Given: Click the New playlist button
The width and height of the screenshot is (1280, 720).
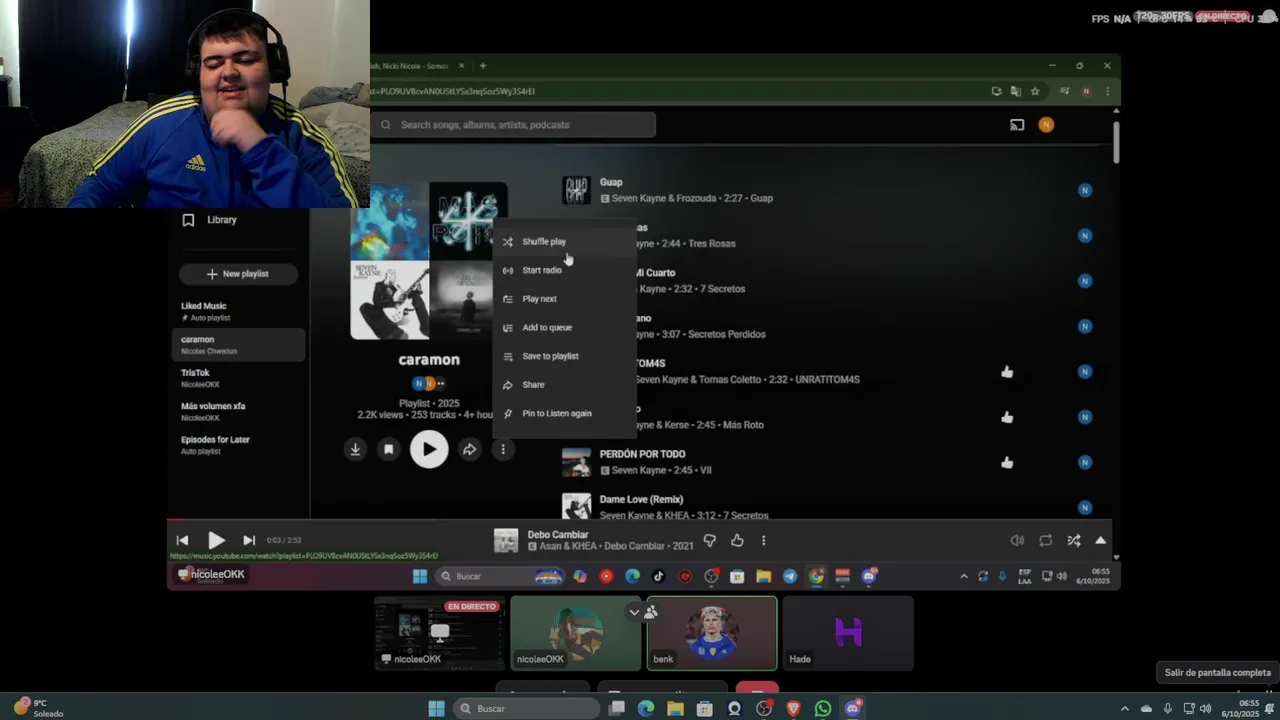Looking at the screenshot, I should pos(238,274).
